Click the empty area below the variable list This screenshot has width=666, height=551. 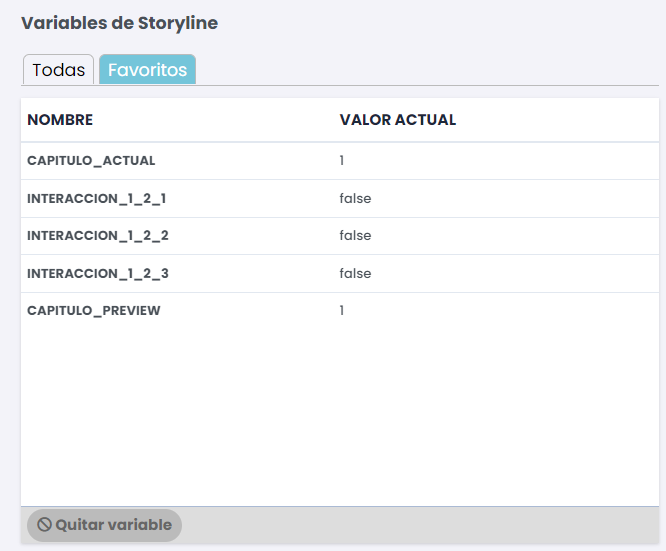coord(340,418)
